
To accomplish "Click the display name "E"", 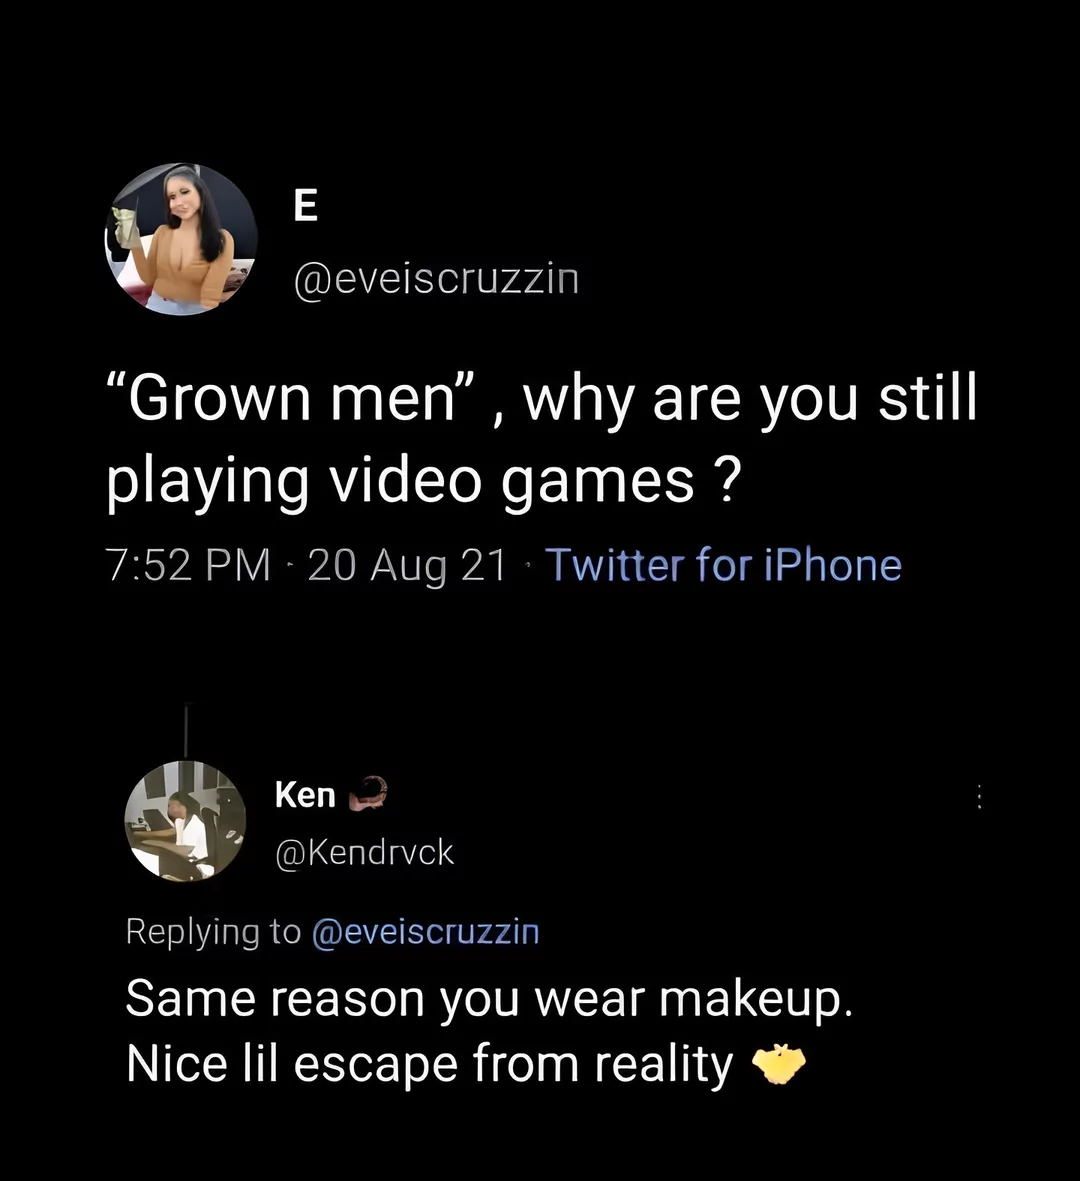I will (x=306, y=206).
